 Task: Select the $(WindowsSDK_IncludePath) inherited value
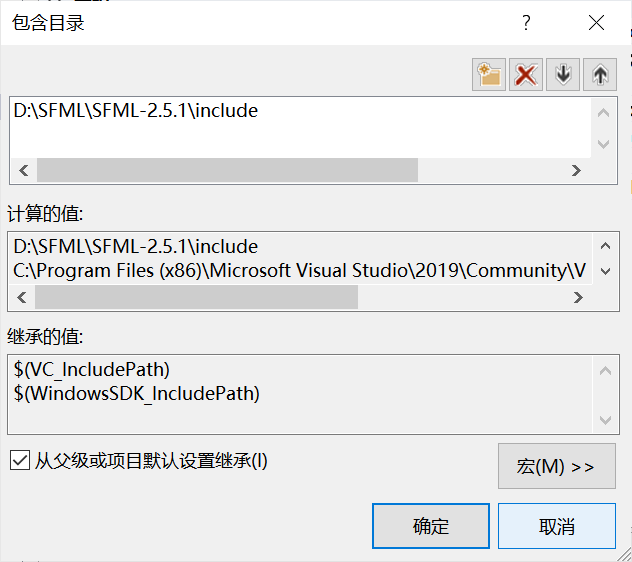tap(136, 393)
